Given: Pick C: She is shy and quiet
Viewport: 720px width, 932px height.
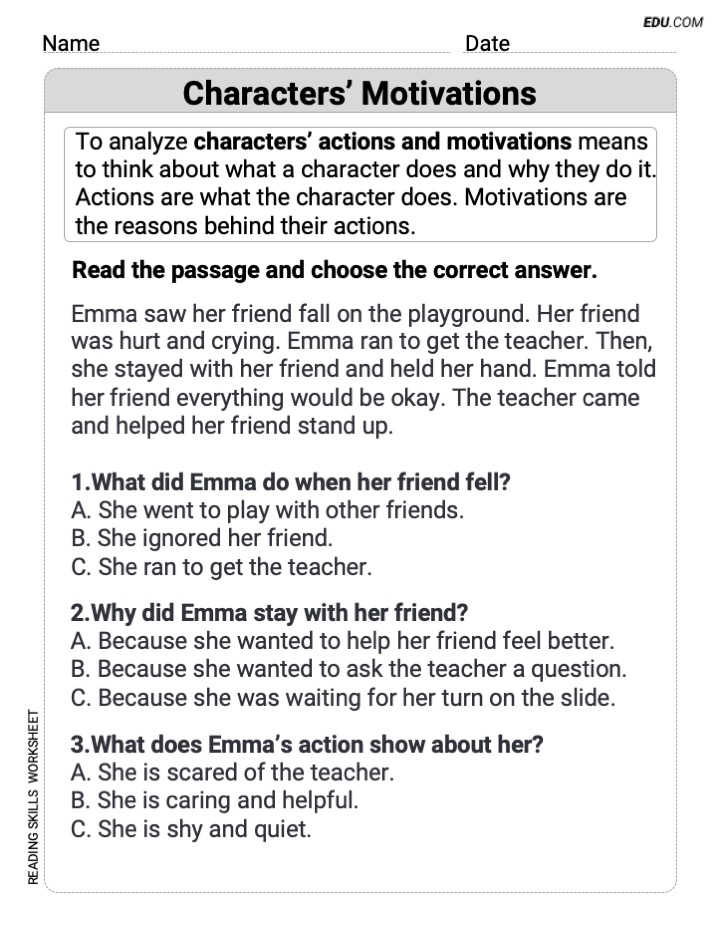Looking at the screenshot, I should point(191,829).
